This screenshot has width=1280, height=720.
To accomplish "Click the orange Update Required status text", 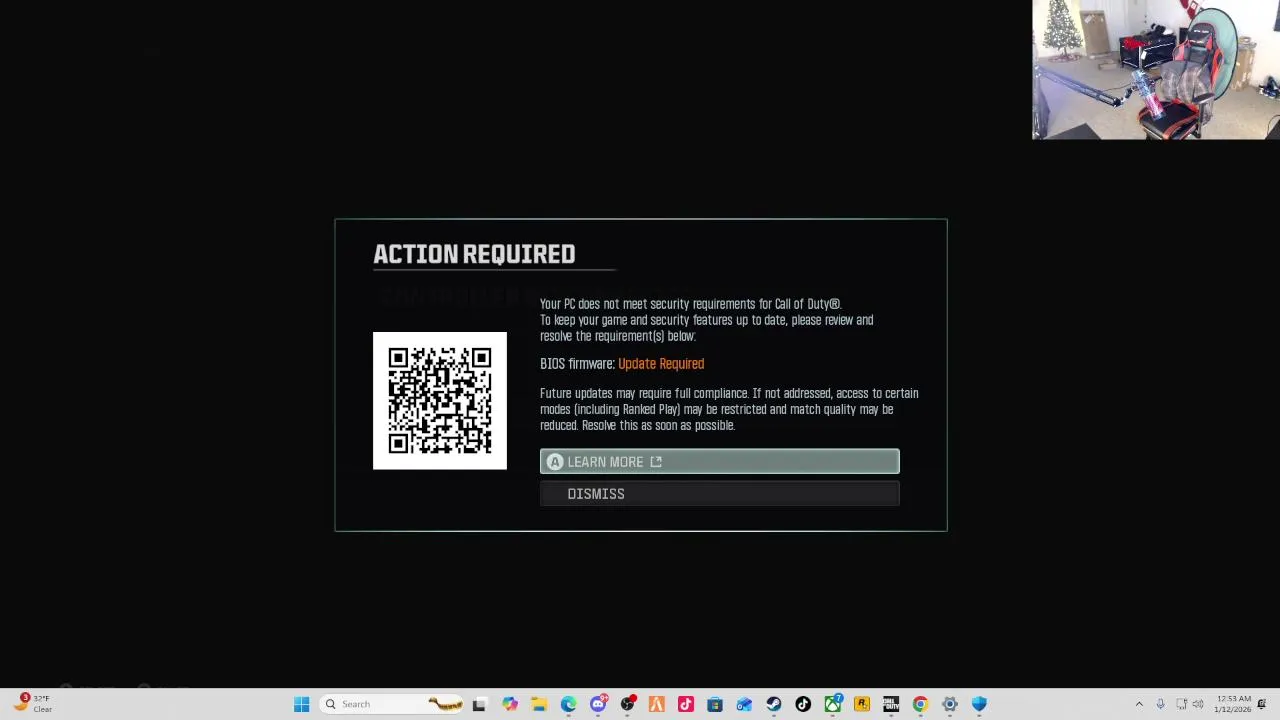I will click(x=661, y=364).
